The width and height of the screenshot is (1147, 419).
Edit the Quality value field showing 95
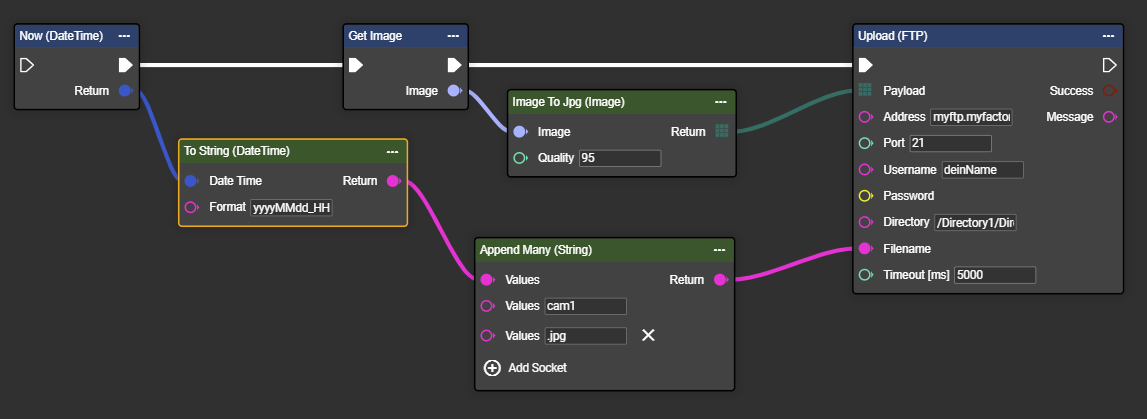tap(620, 158)
